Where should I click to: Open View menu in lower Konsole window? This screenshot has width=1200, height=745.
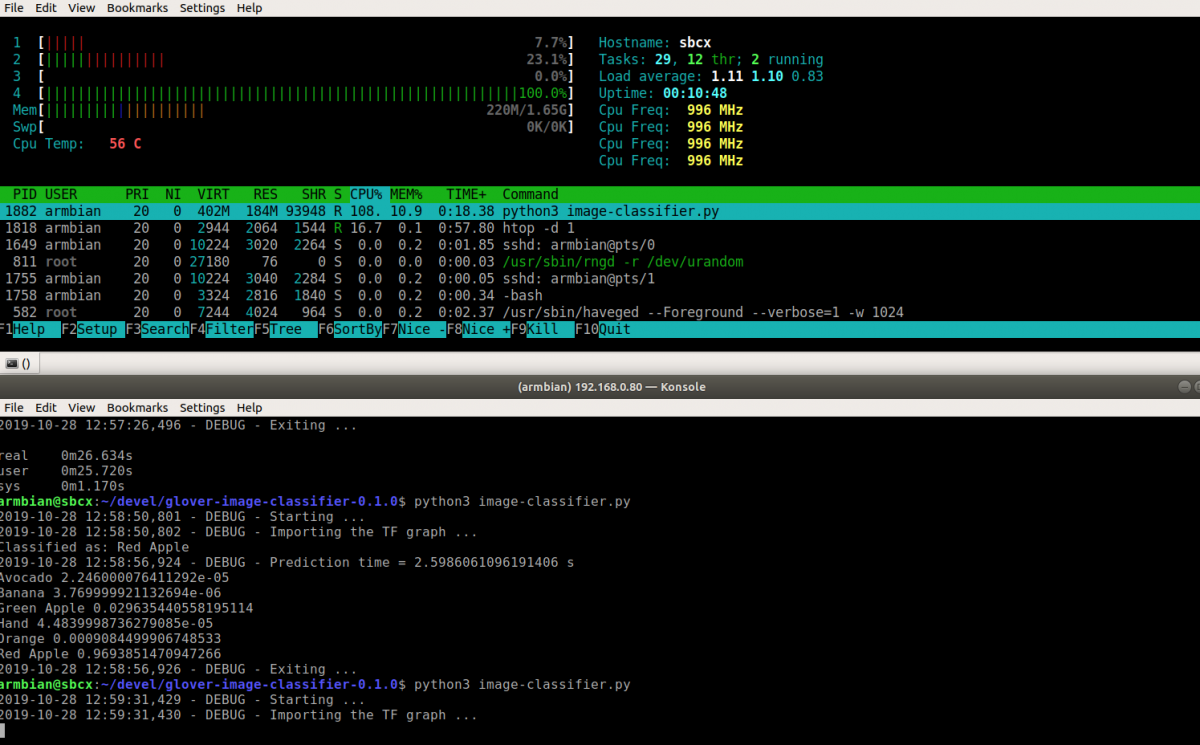(x=82, y=408)
